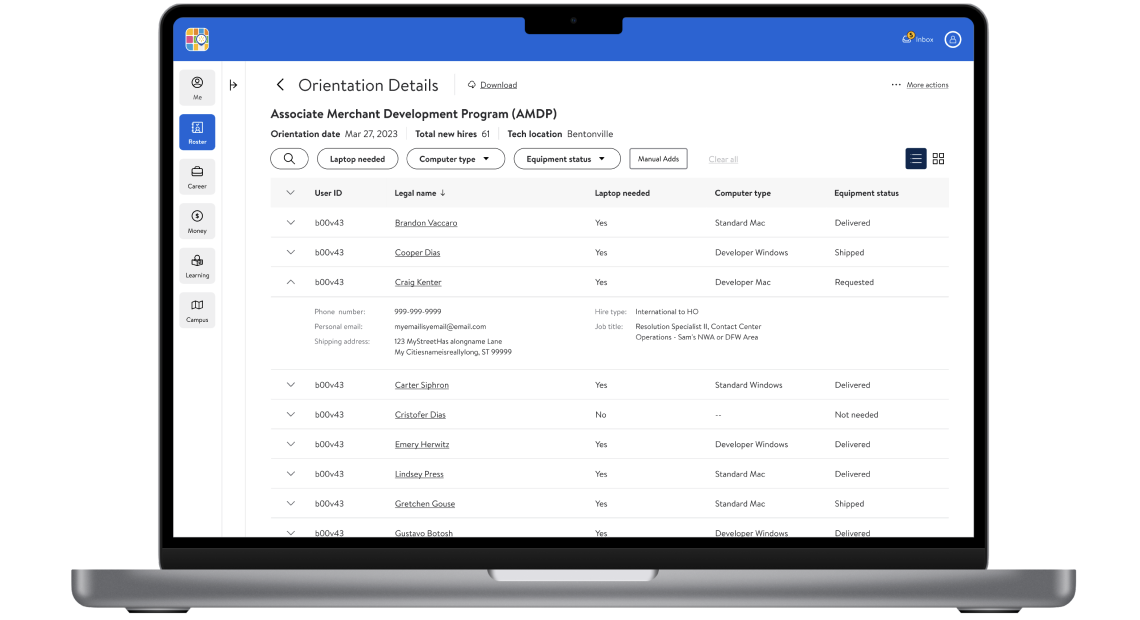
Task: Open Cooper Dias's profile link
Action: 417,253
